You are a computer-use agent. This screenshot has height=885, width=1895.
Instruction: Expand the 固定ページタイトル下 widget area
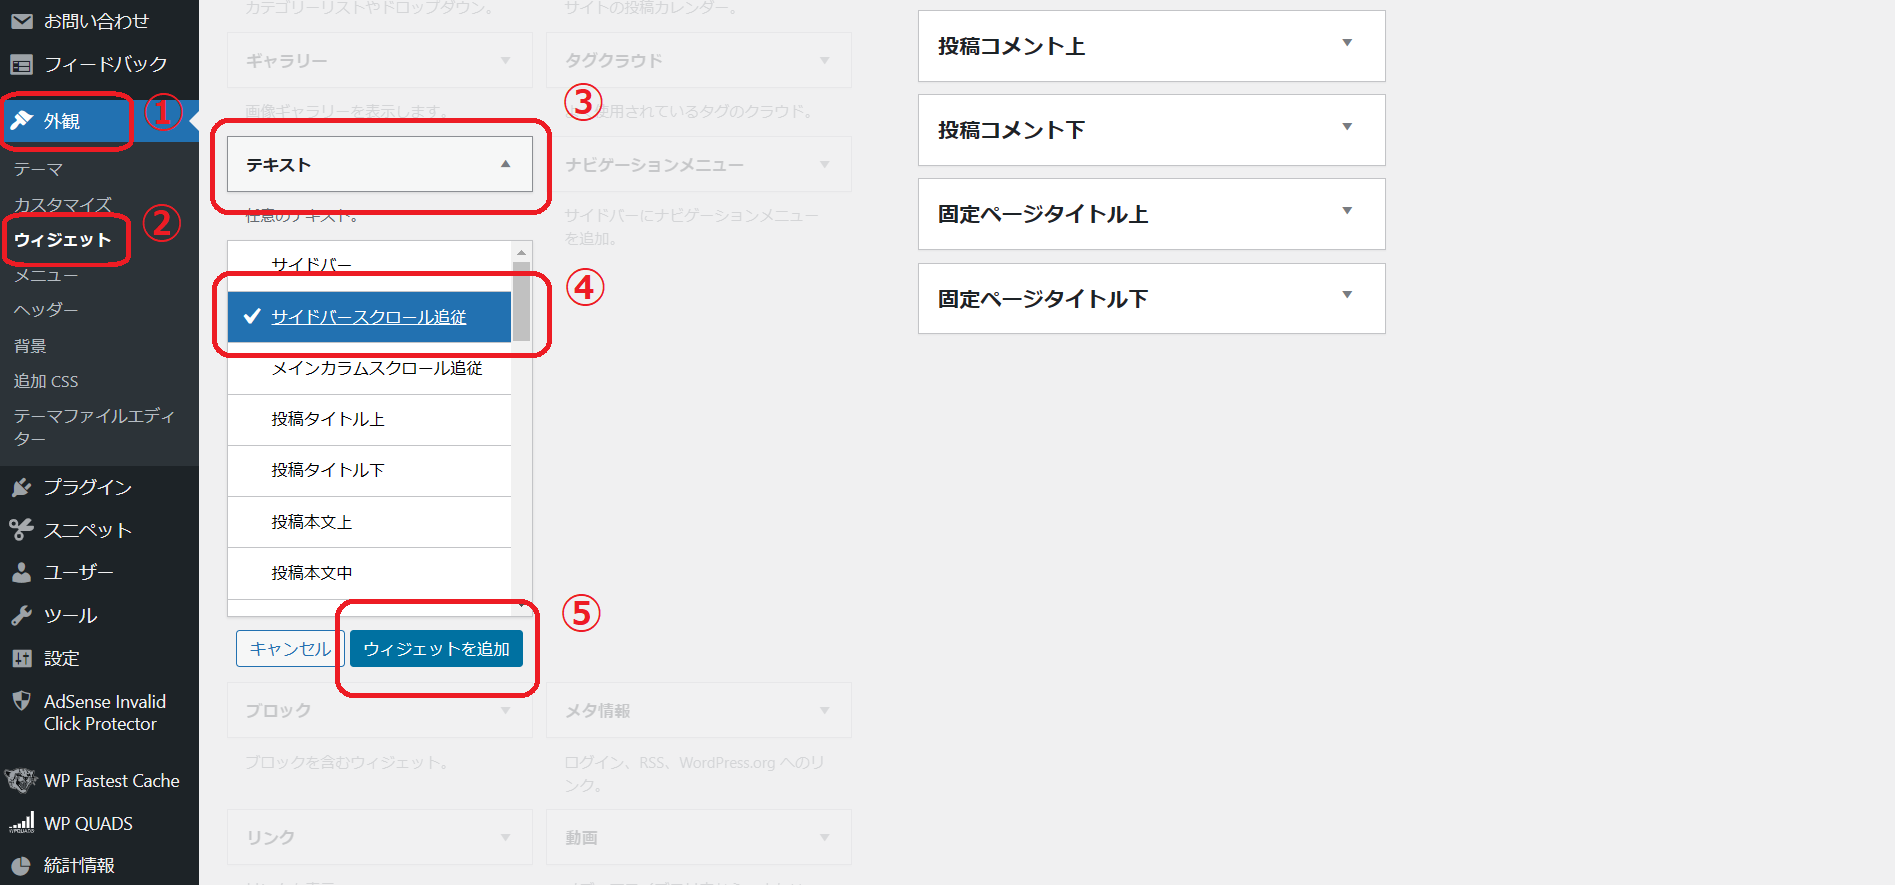coord(1347,295)
